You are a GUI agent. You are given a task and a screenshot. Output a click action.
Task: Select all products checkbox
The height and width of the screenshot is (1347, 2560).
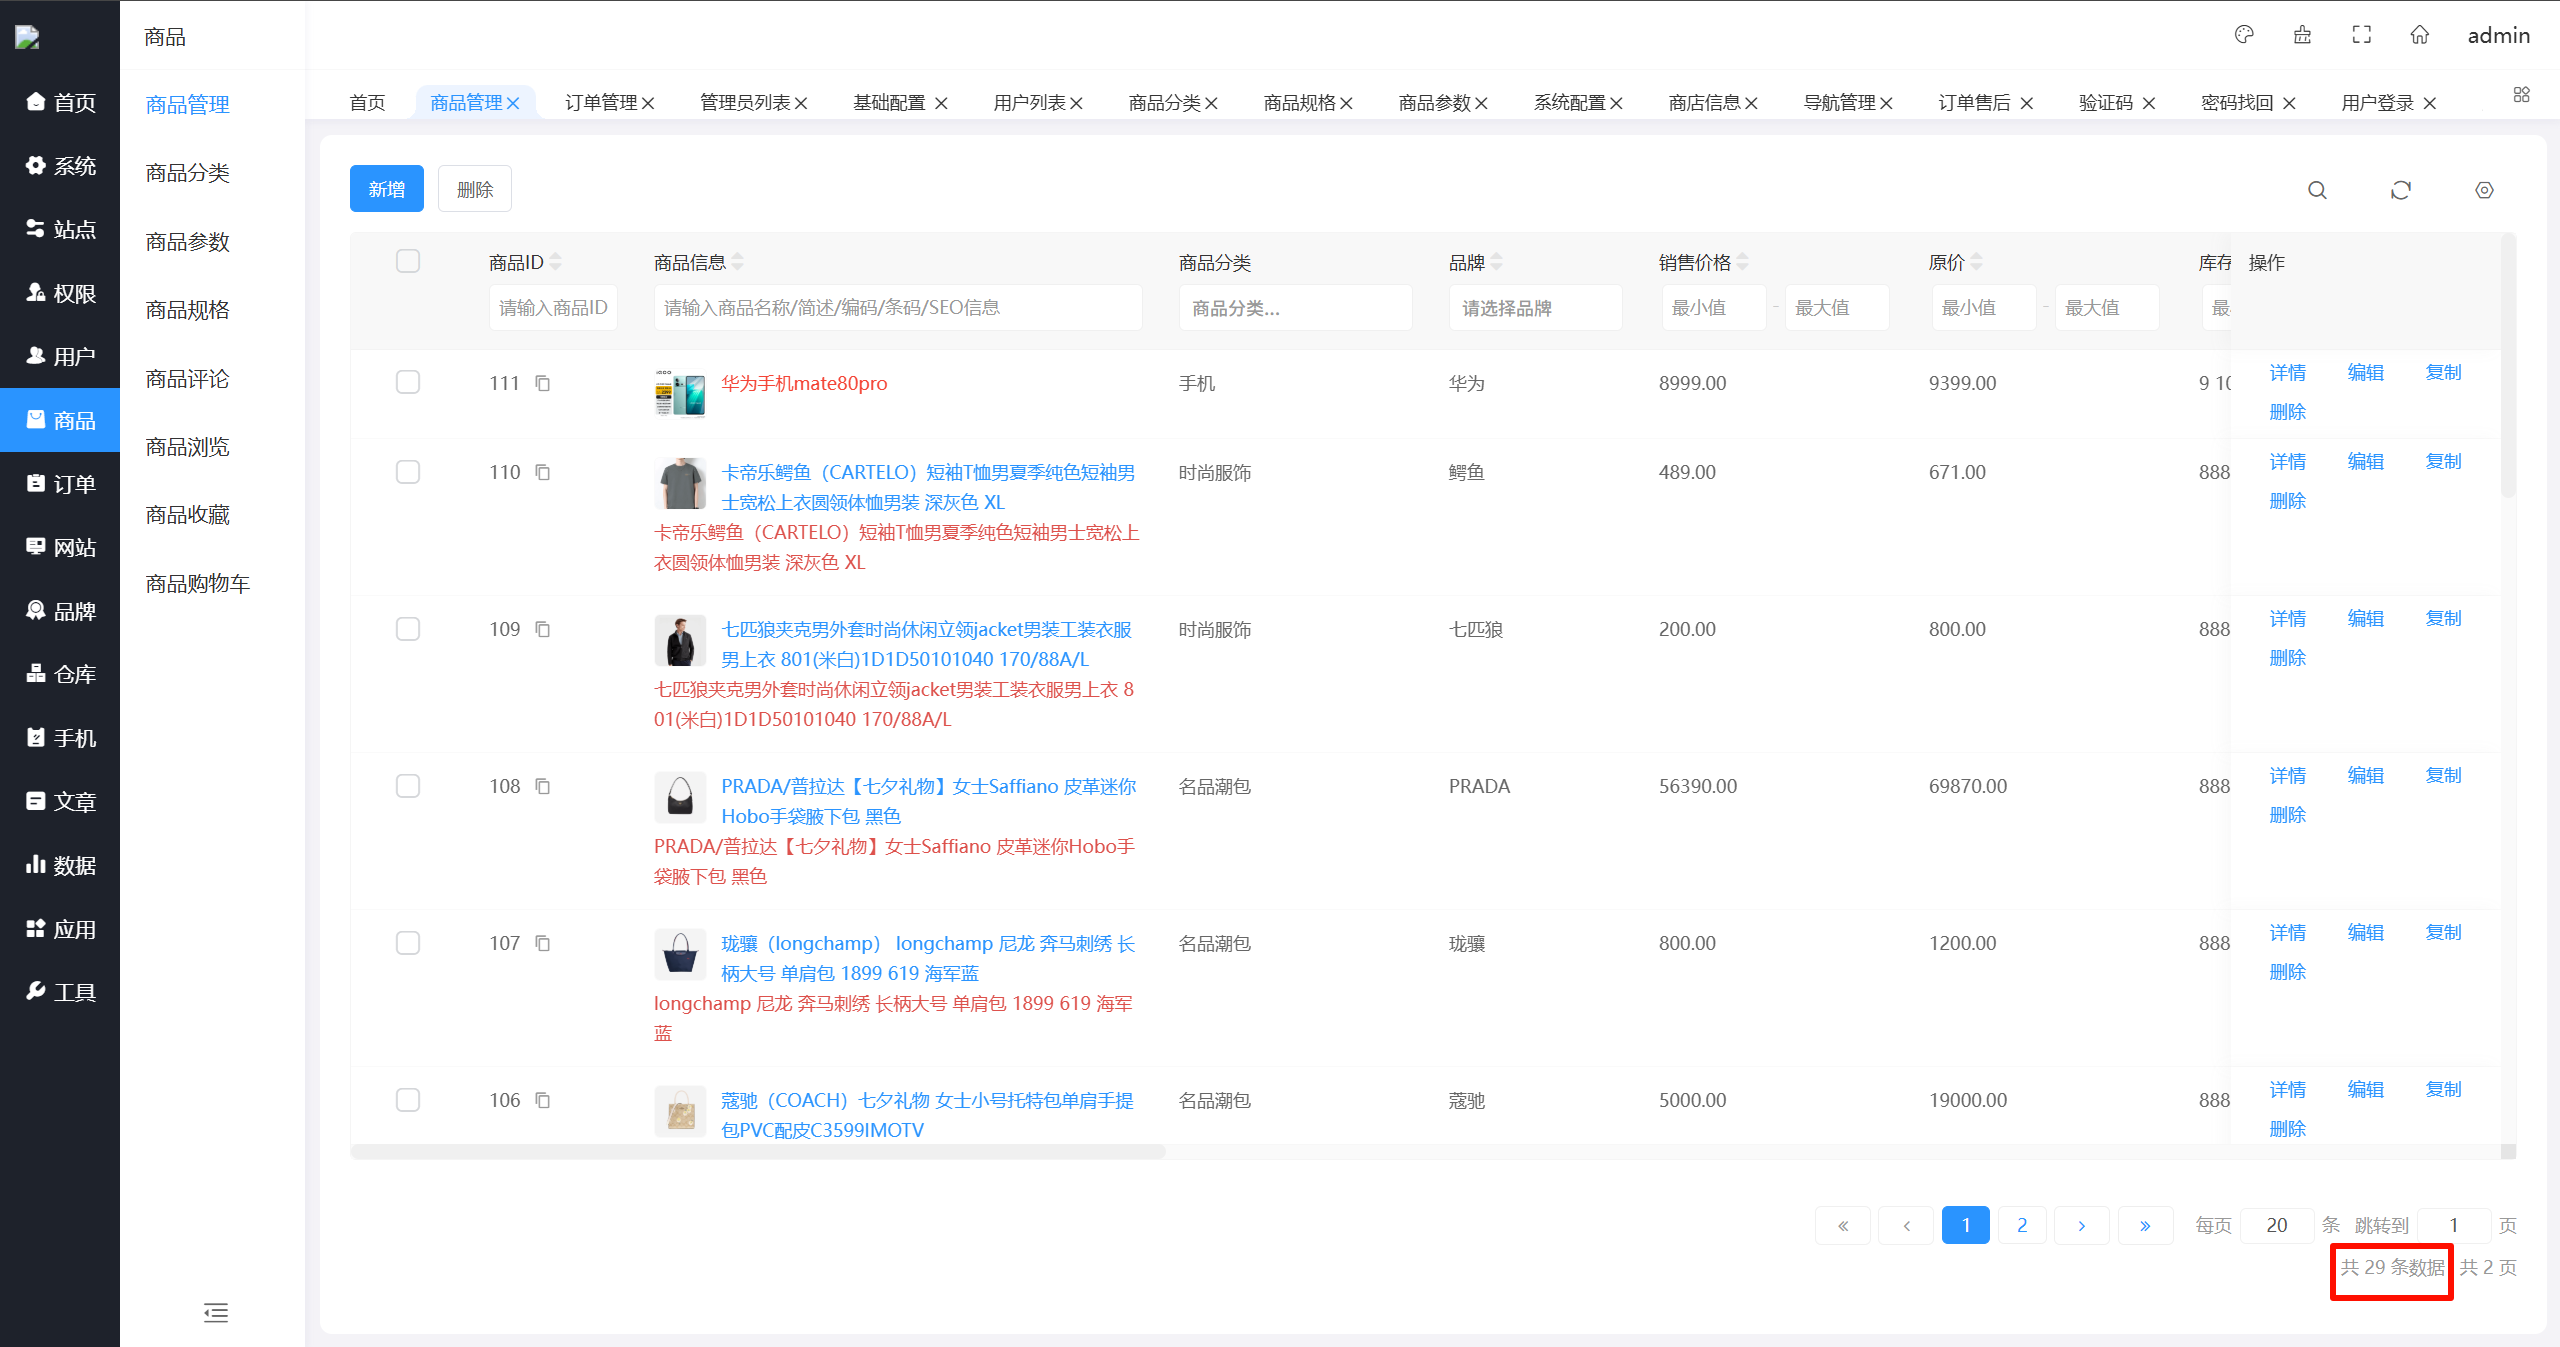[x=408, y=261]
